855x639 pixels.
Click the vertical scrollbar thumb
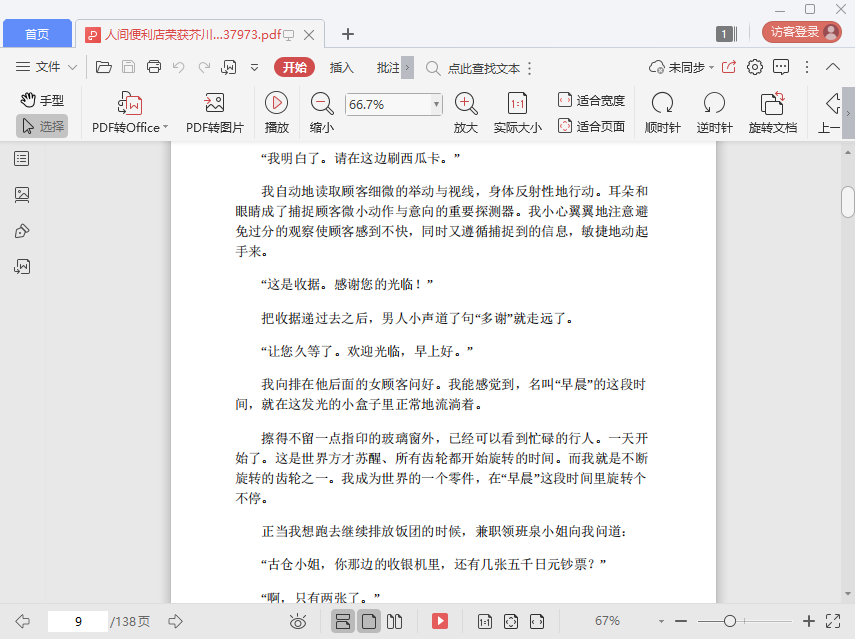[847, 202]
